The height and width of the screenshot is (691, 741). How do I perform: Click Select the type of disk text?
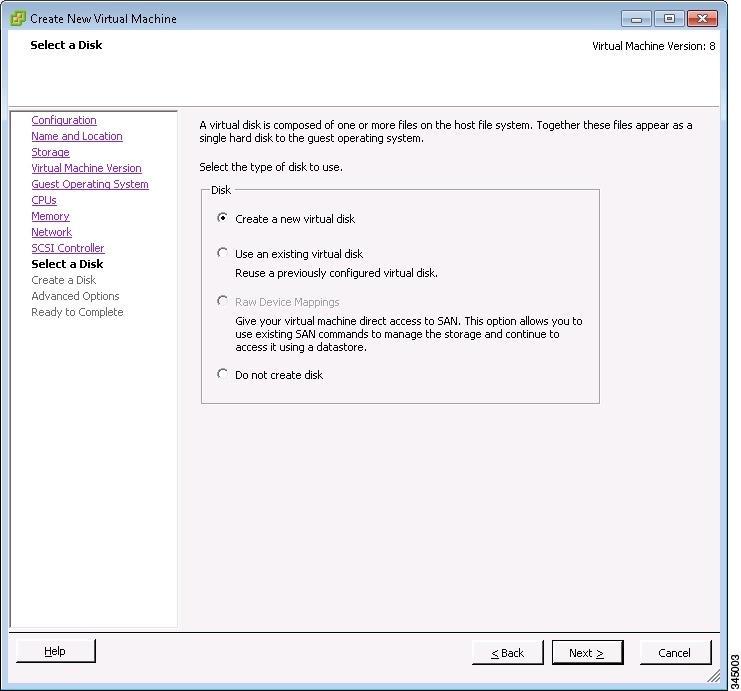pos(271,167)
